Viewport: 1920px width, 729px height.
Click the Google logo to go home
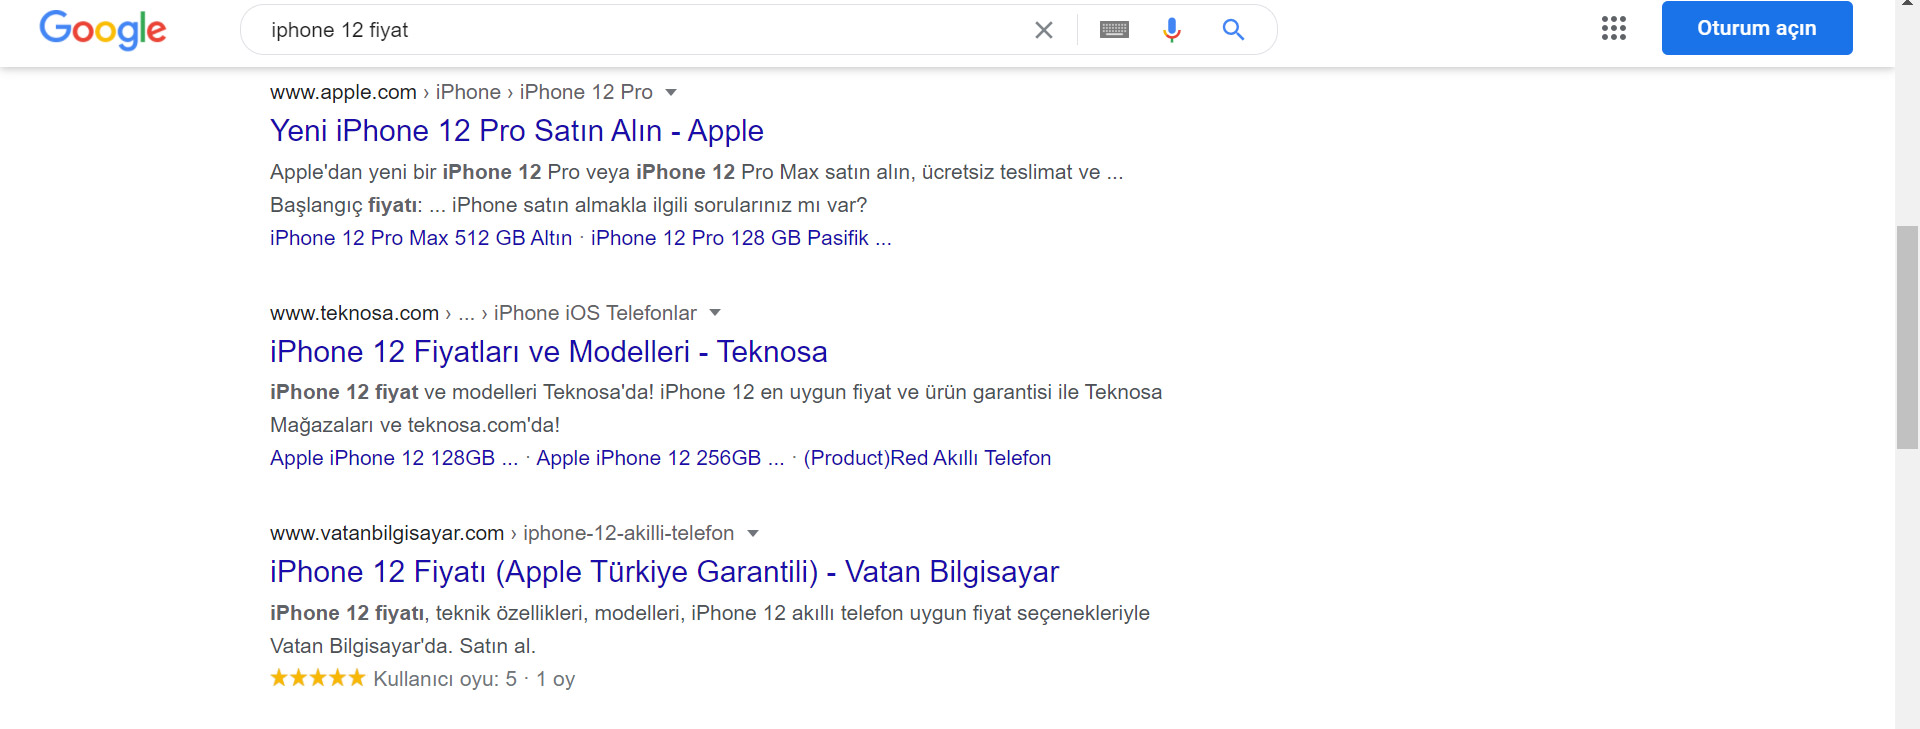coord(102,30)
